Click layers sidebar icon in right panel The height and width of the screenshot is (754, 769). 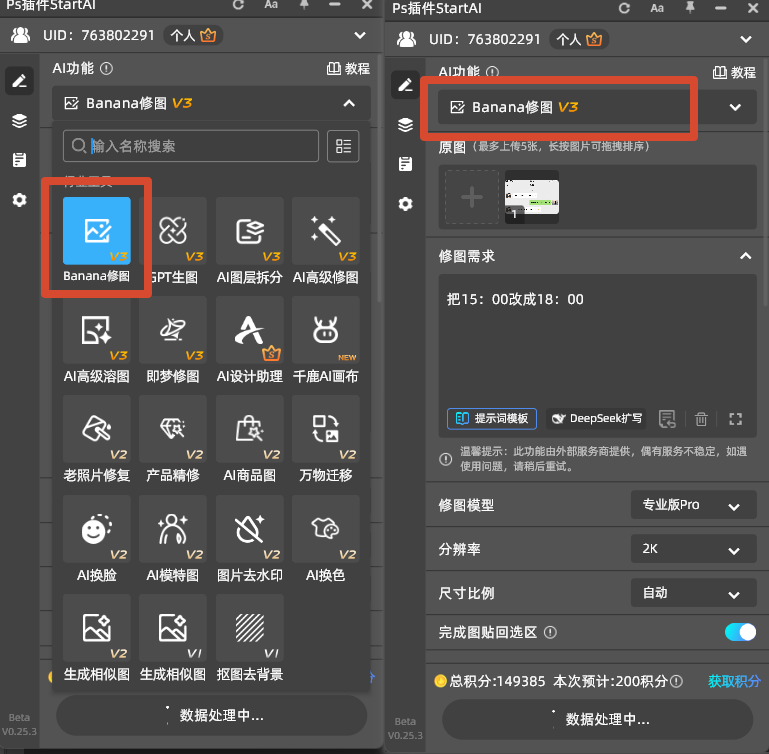(405, 125)
